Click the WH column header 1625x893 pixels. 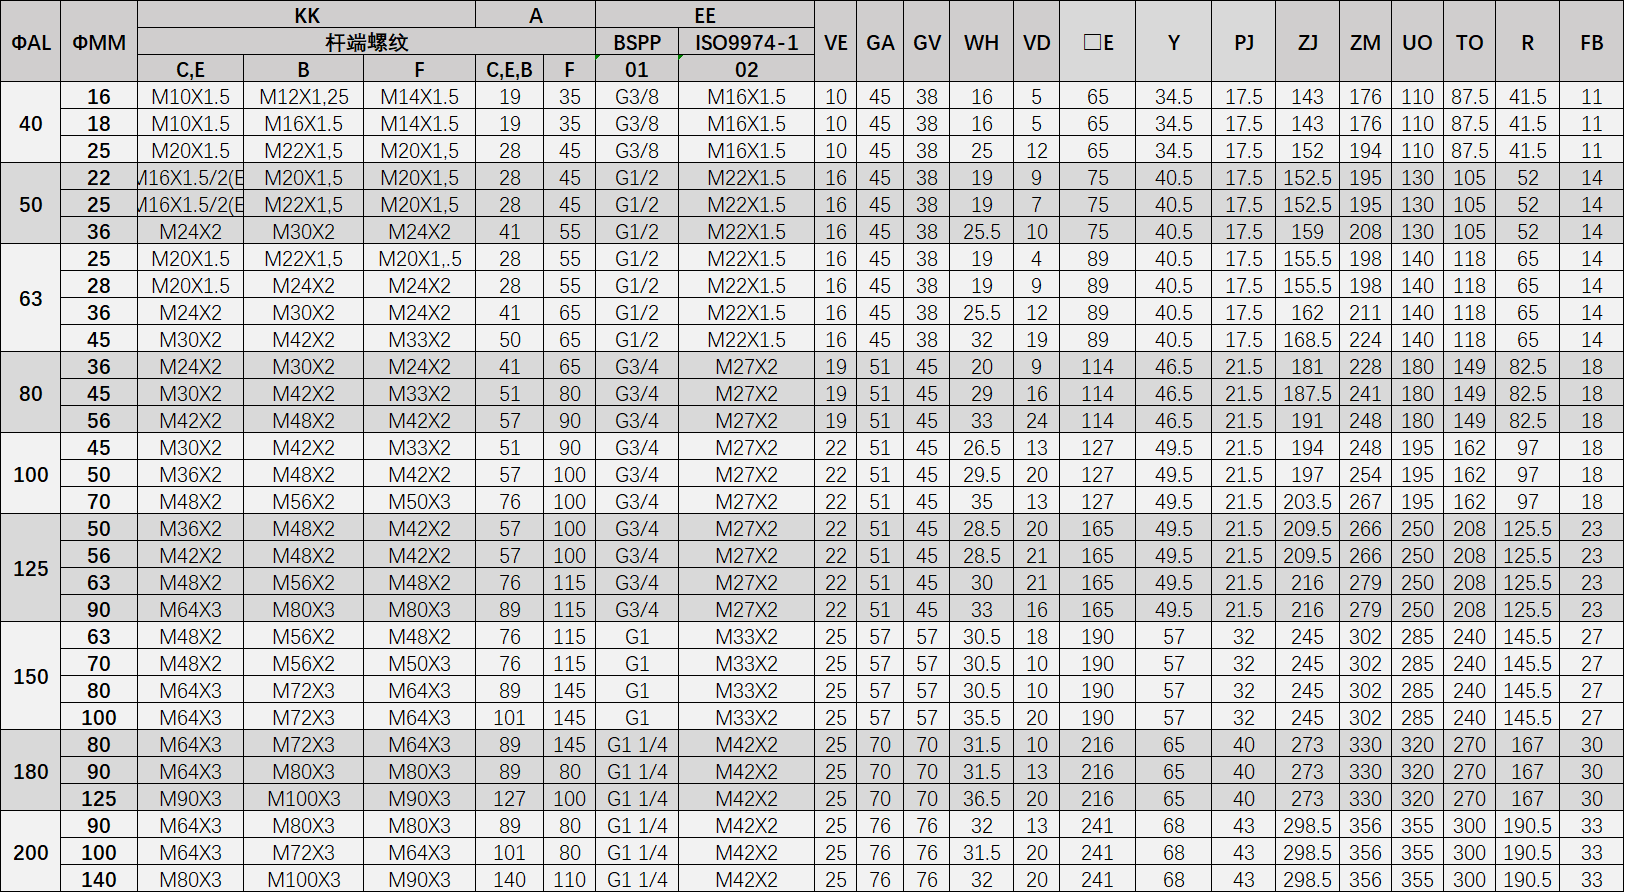(981, 42)
